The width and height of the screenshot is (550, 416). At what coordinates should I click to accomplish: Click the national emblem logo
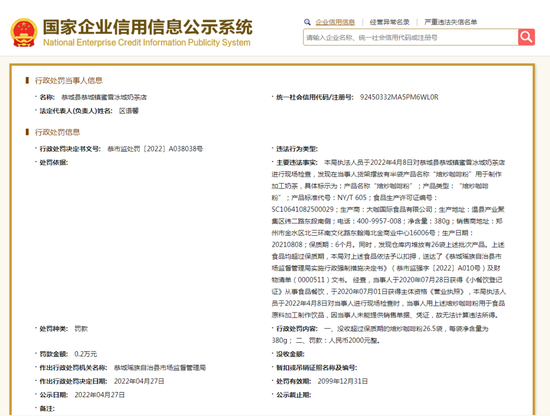(24, 33)
